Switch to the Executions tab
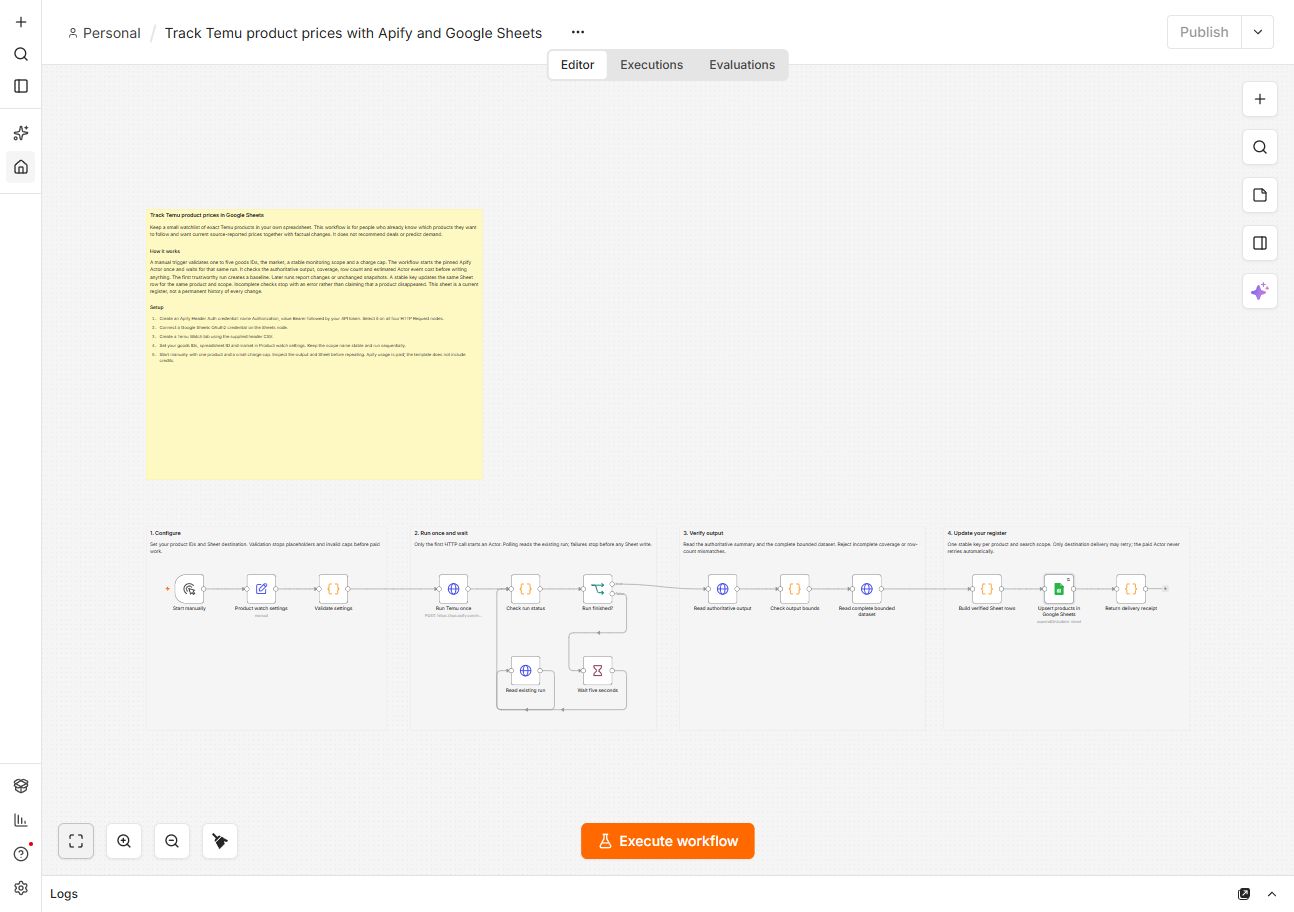The image size is (1294, 912). click(x=651, y=65)
